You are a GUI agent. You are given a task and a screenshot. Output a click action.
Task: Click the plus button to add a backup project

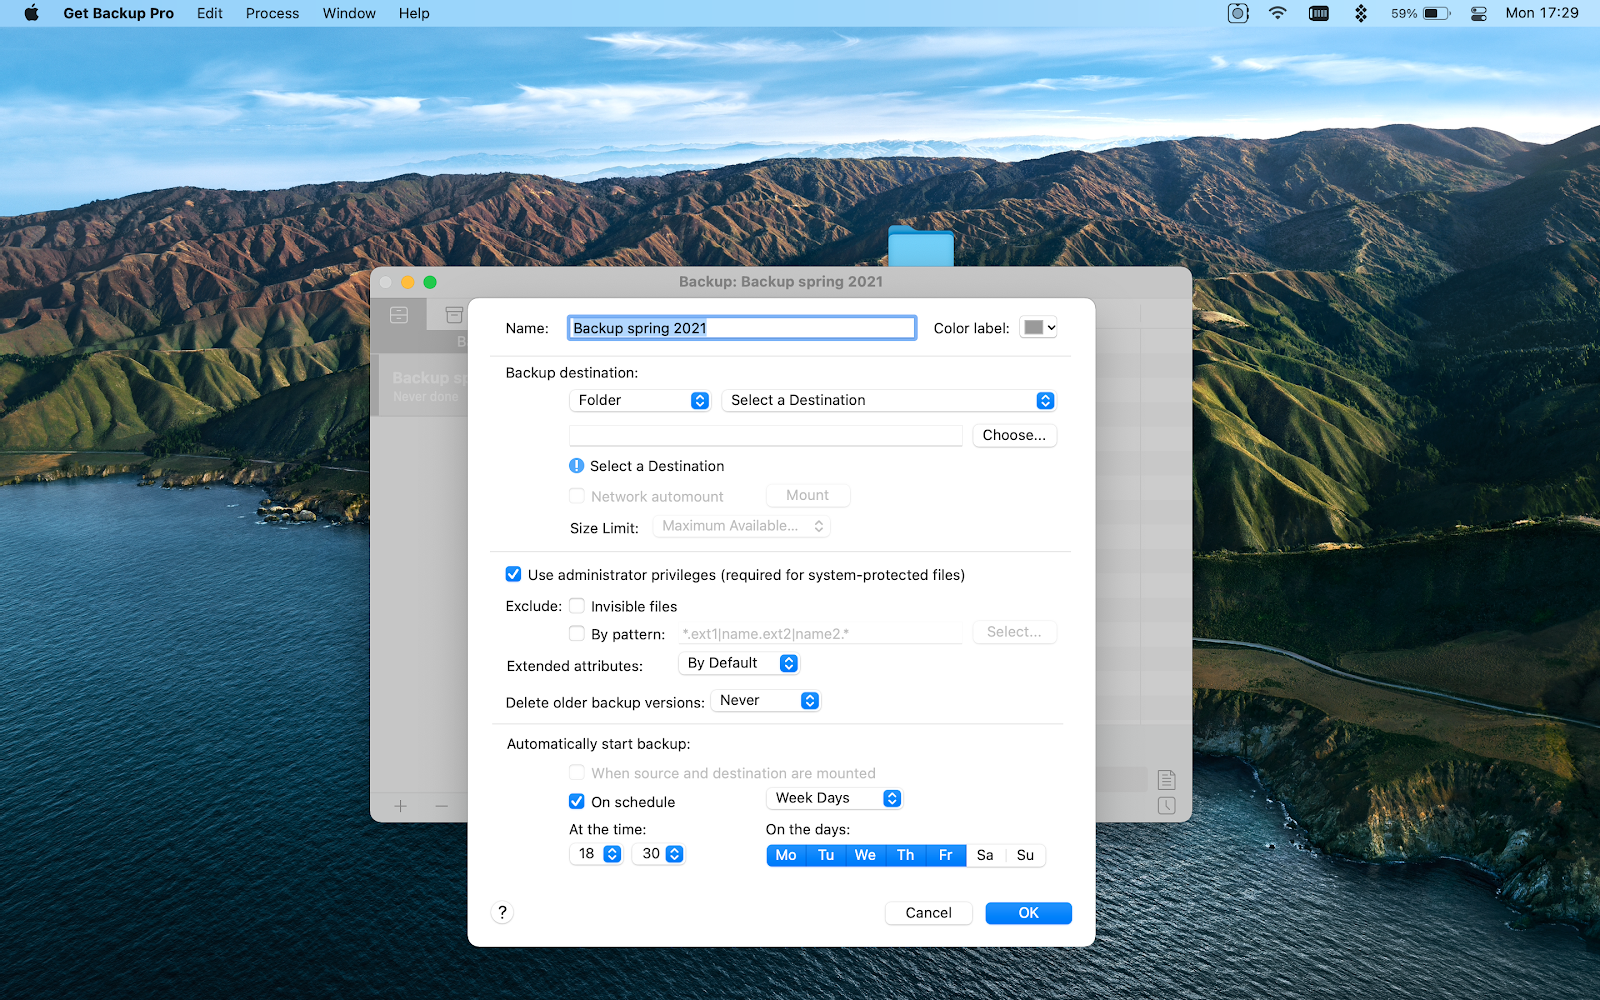click(400, 806)
